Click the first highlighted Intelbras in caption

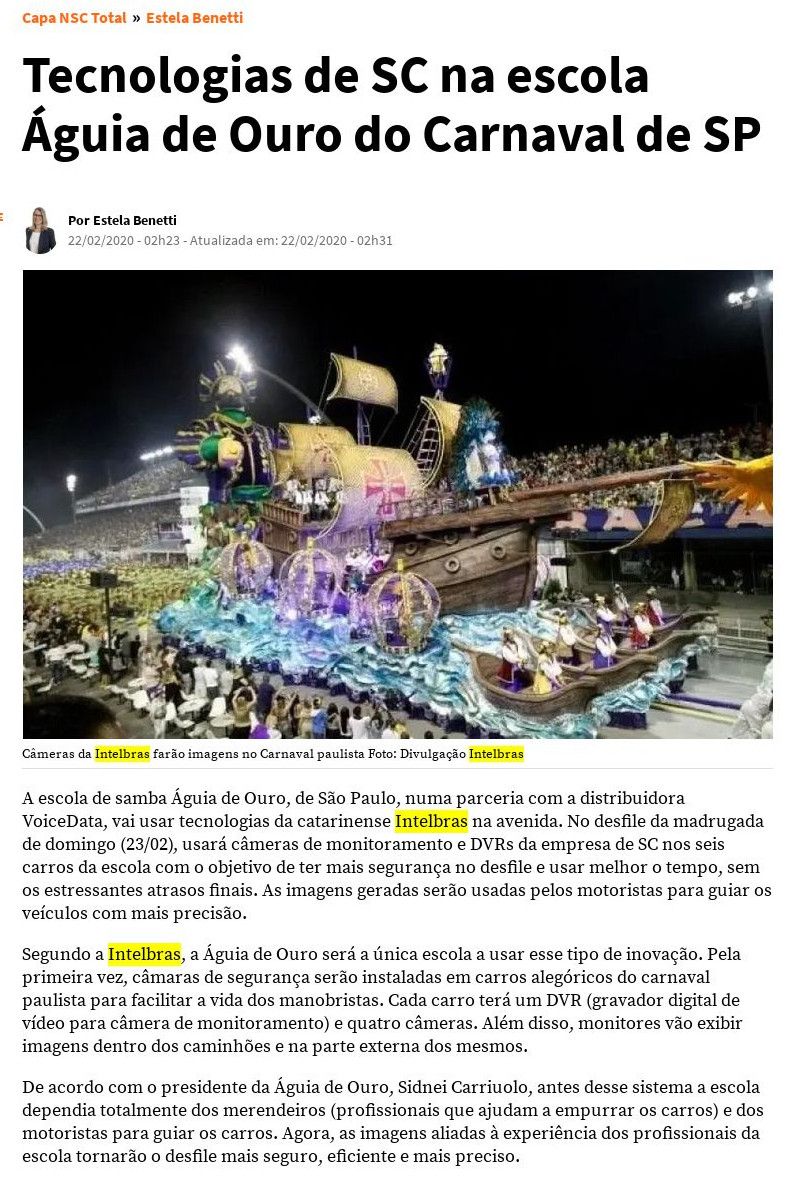point(122,754)
